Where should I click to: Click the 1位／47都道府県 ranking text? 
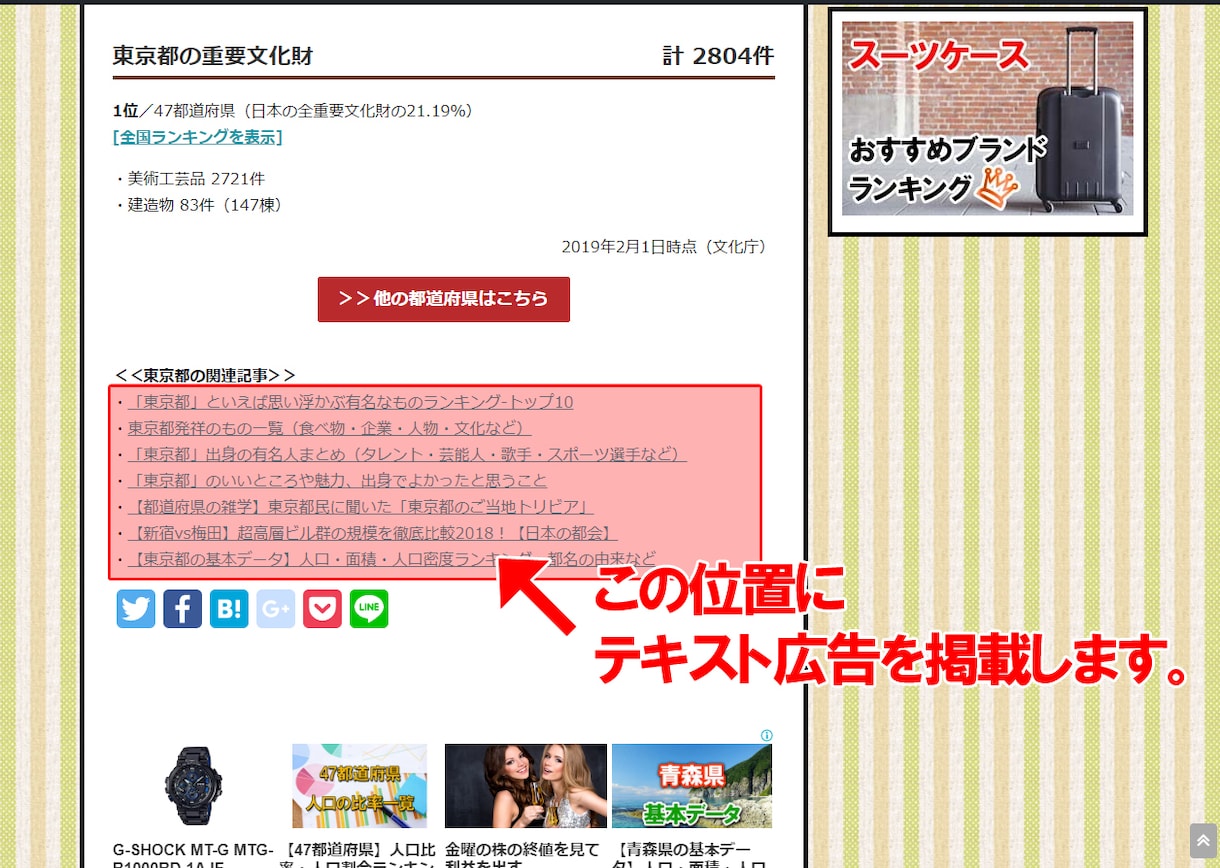click(293, 110)
